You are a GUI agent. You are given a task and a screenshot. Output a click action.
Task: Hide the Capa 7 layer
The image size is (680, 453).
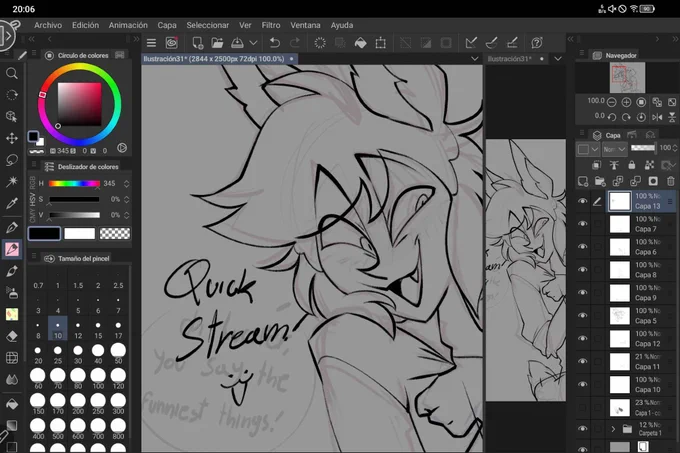click(583, 224)
